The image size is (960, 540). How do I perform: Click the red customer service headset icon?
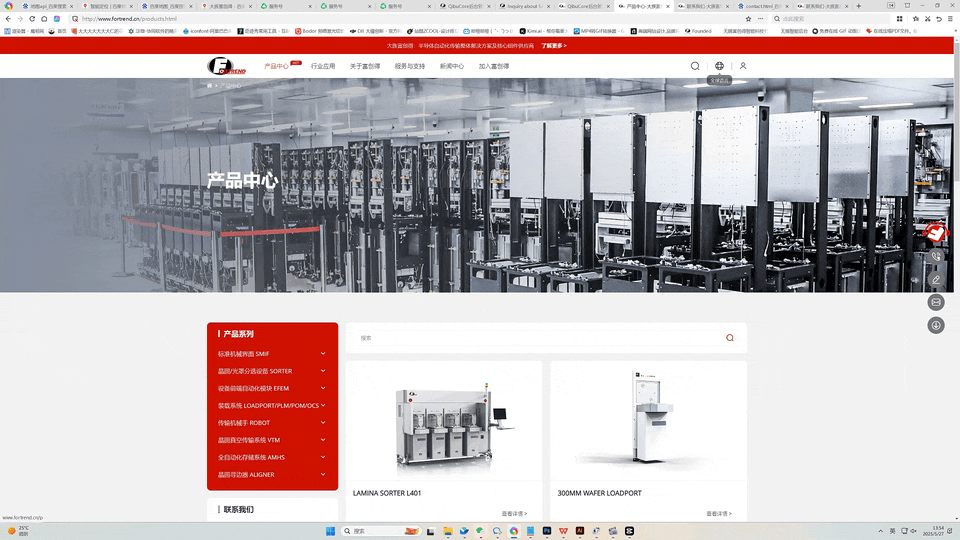coord(936,233)
